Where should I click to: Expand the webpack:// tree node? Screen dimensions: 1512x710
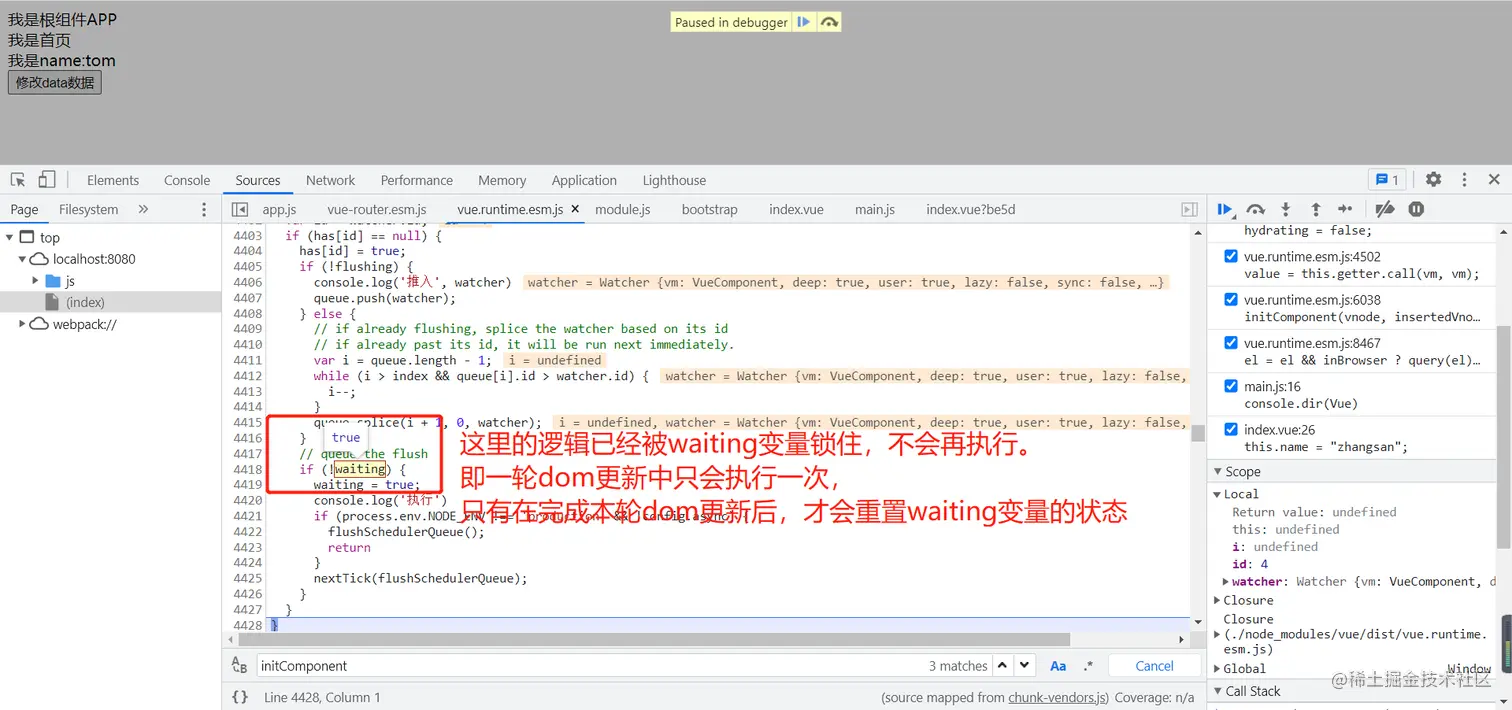click(22, 324)
